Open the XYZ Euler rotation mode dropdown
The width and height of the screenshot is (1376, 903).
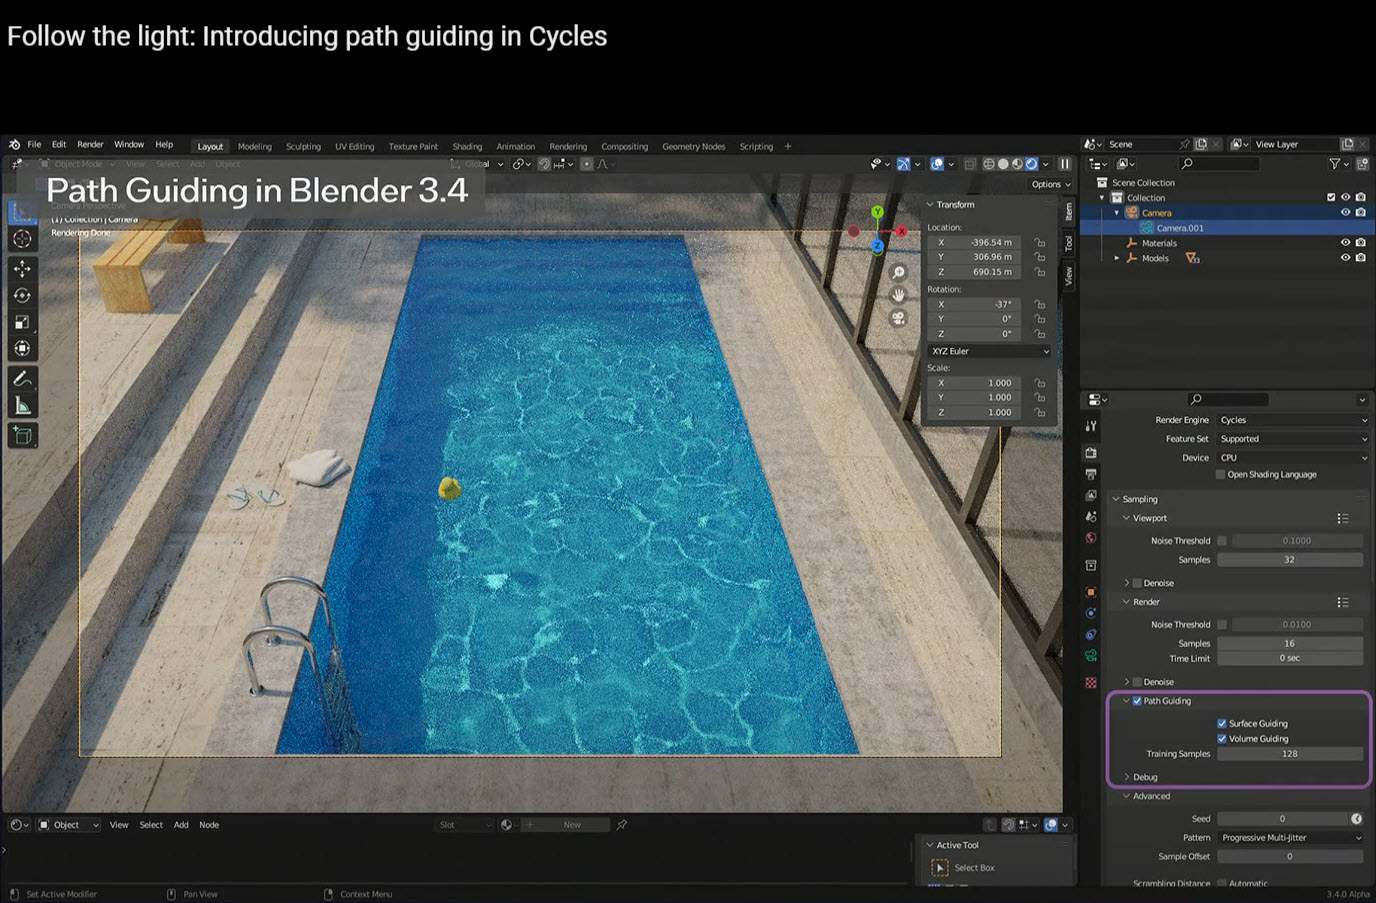989,351
